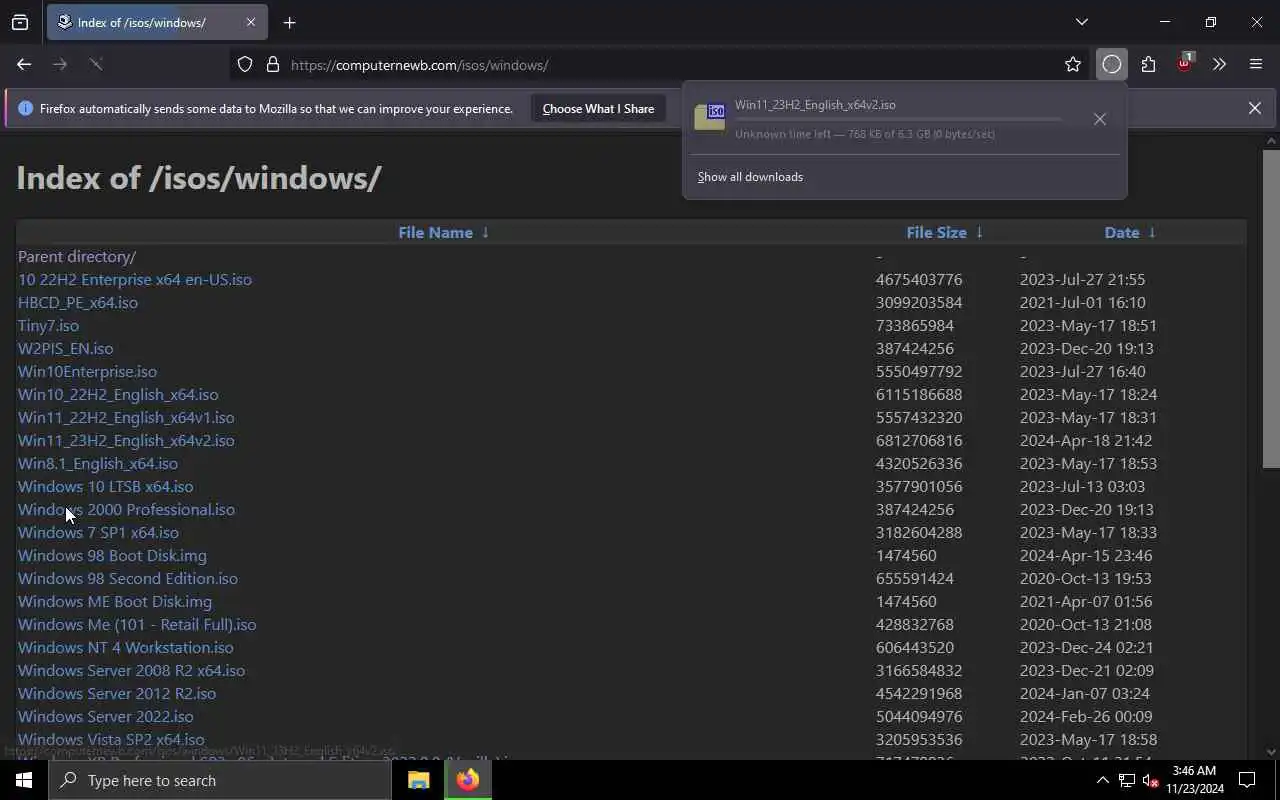Viewport: 1280px width, 800px height.
Task: Open the uBlock Origin extension icon
Action: [1184, 65]
